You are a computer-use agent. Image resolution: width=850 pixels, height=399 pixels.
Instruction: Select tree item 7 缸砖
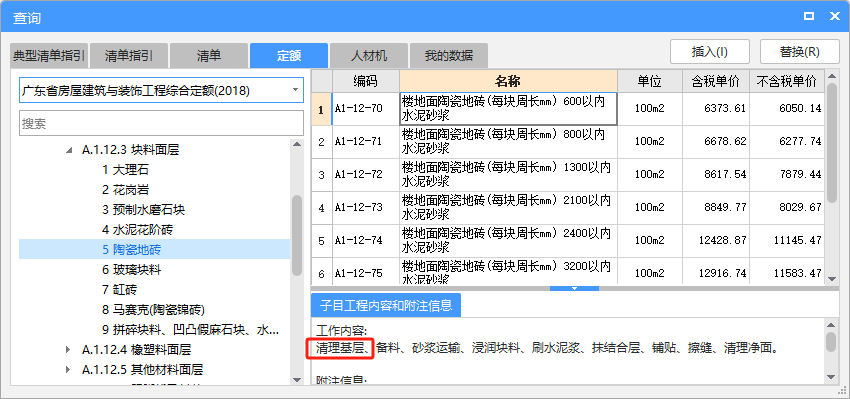119,290
